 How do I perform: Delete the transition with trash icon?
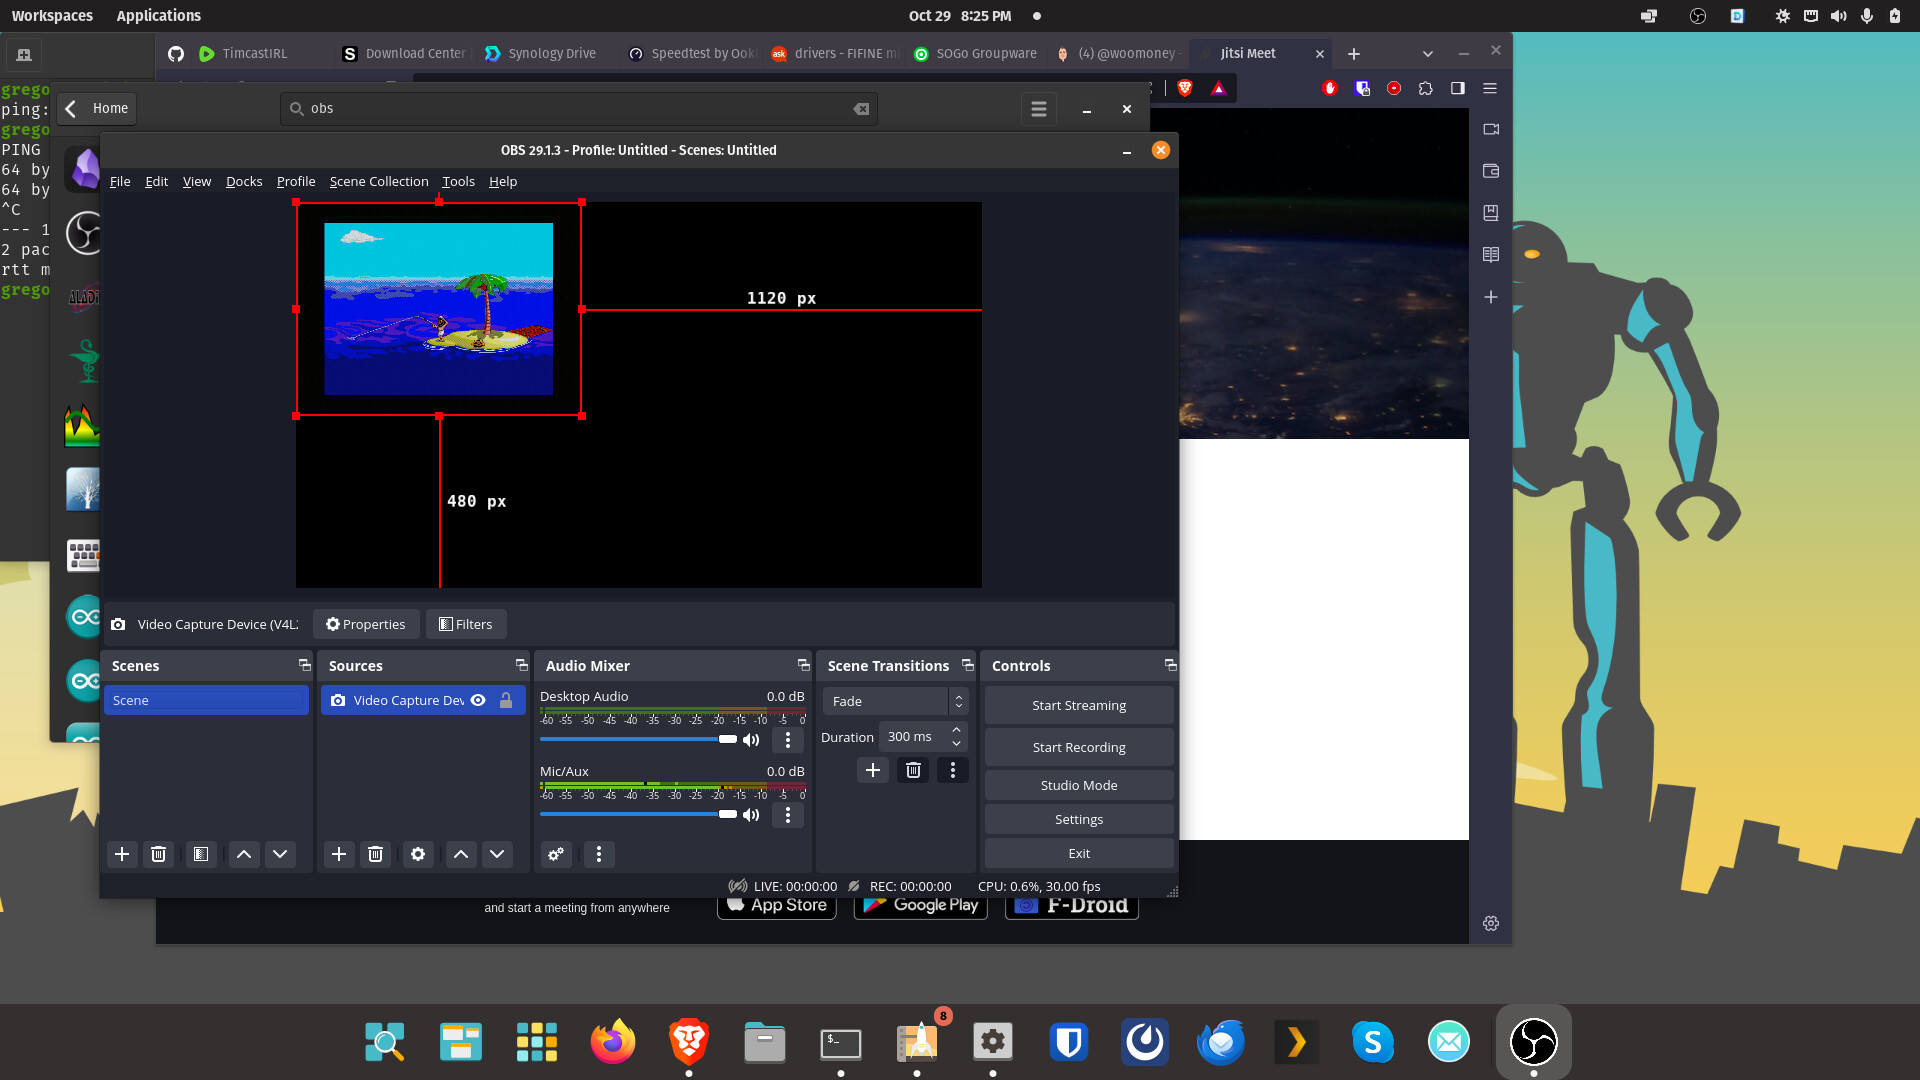click(913, 770)
